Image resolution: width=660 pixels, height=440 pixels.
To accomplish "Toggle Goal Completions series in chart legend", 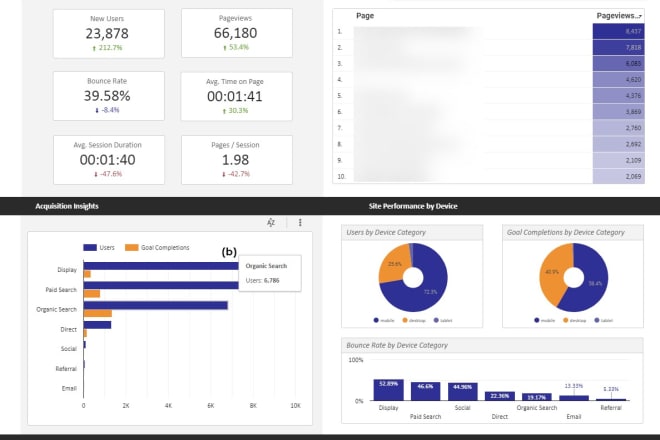I will coord(157,248).
